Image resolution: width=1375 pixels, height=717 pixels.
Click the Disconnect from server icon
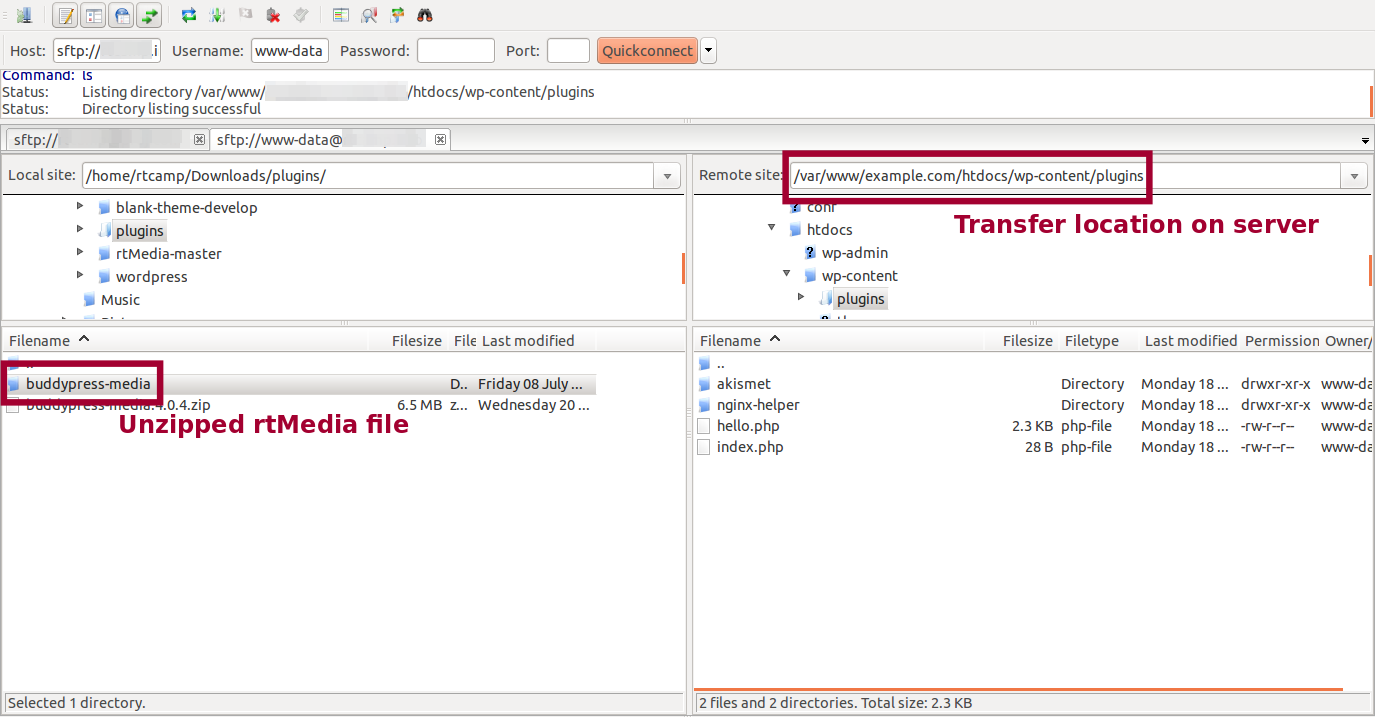click(273, 15)
